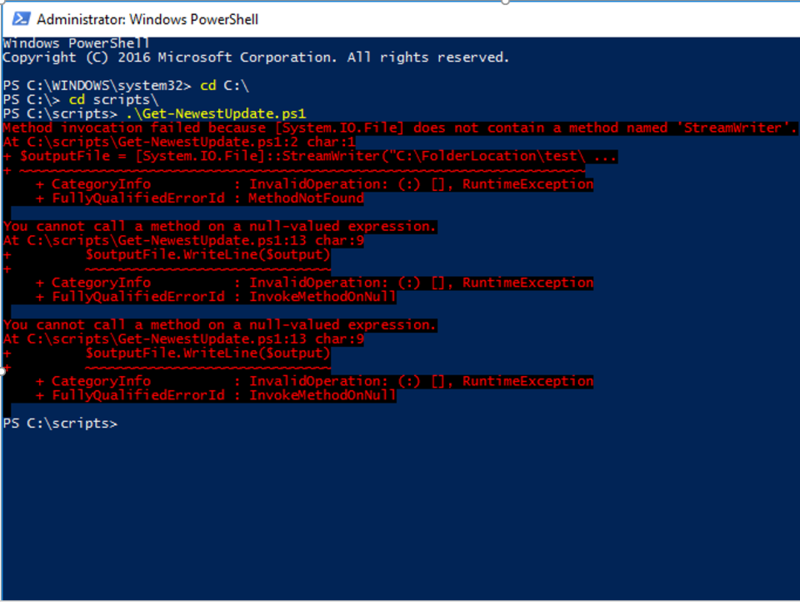Click the second $outputFile.WriteLine($output) line
The image size is (800, 602).
click(x=208, y=353)
